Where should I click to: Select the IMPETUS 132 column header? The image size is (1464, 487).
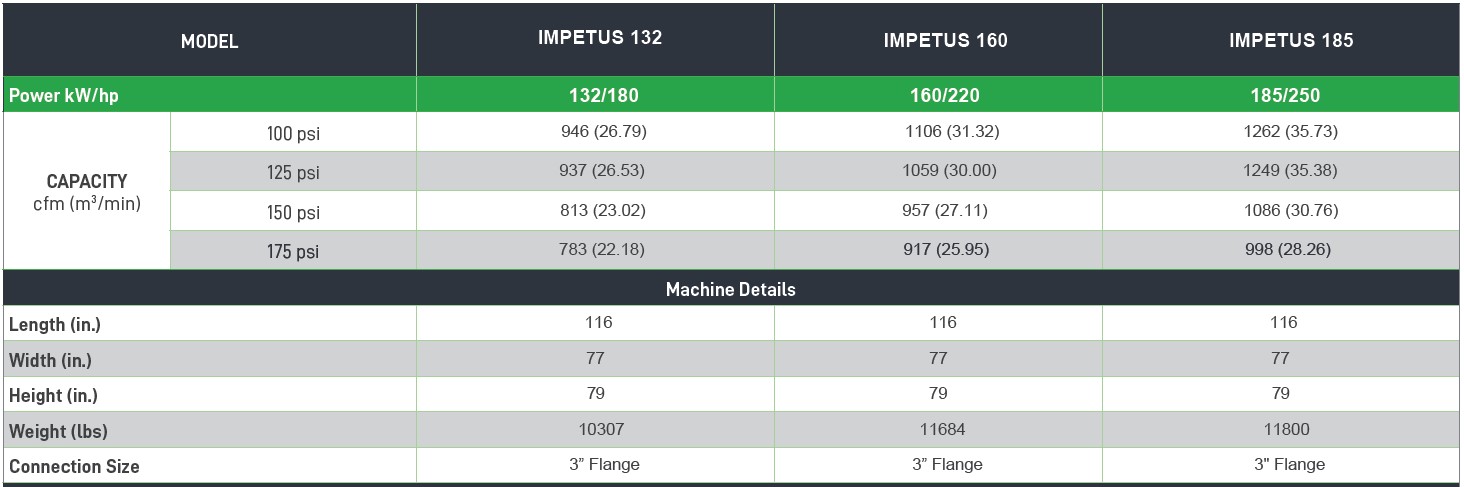tap(600, 39)
